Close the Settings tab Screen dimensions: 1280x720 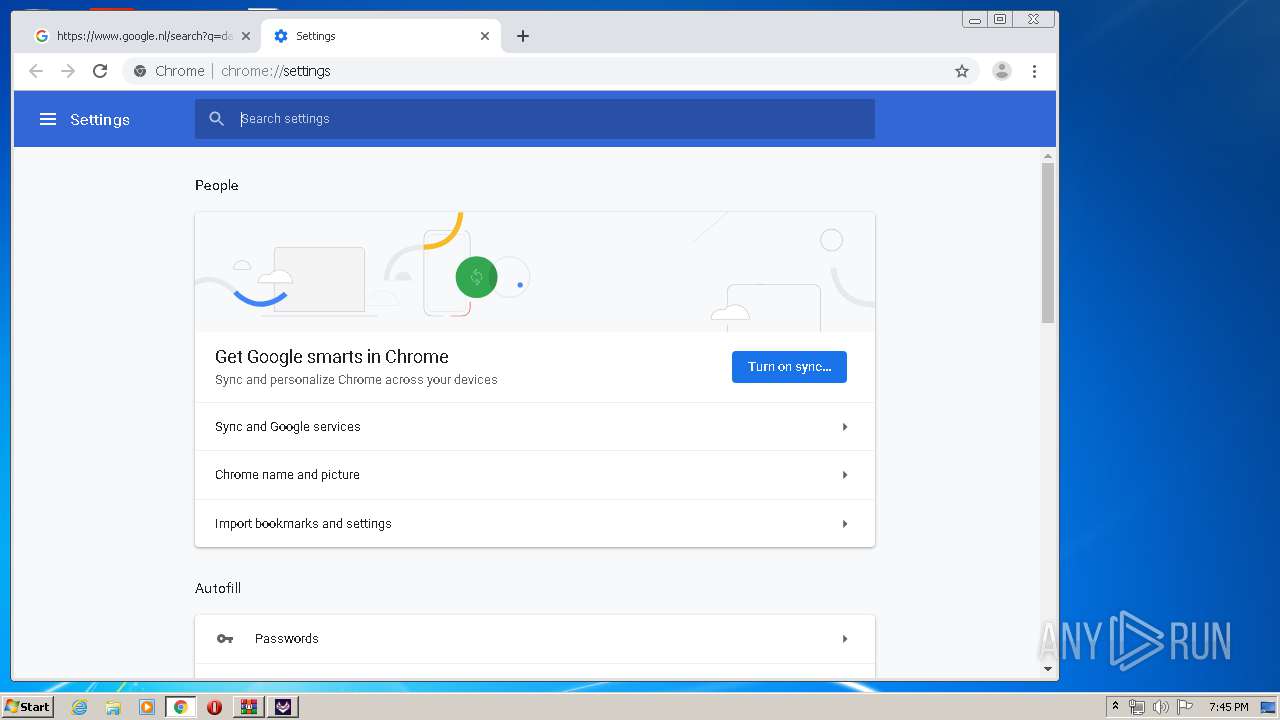485,36
